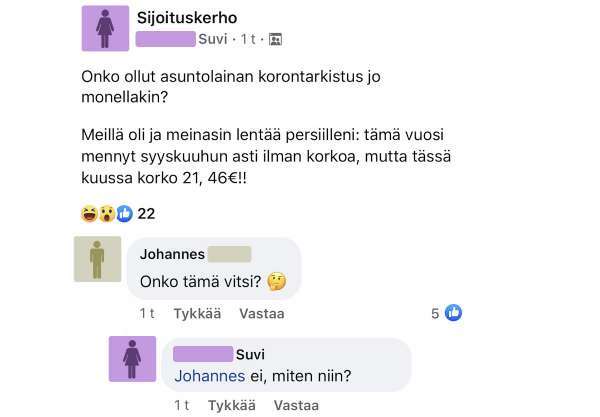Click the post author name Suvi

[x=213, y=39]
